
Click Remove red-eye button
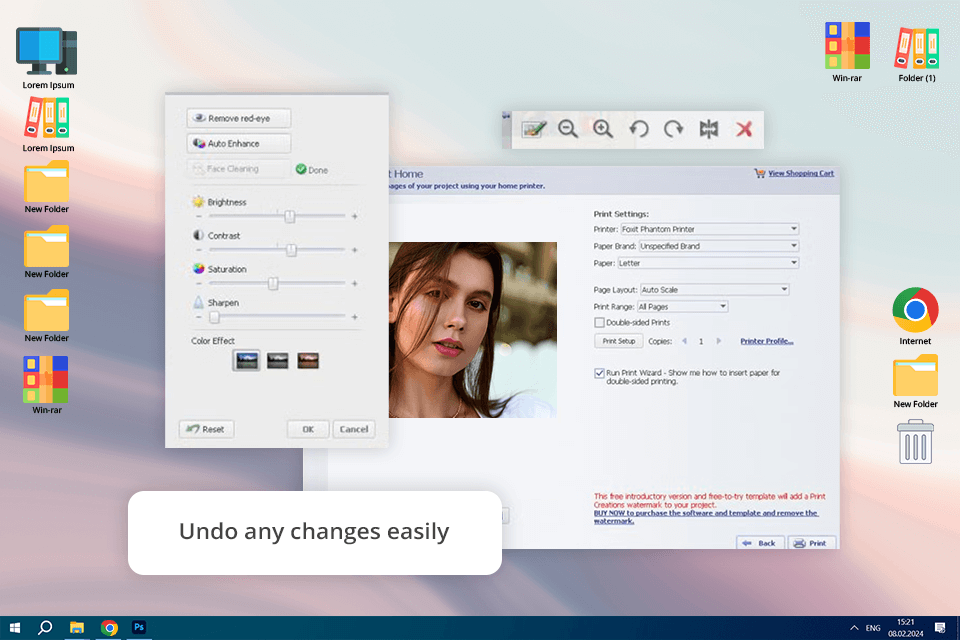(239, 118)
